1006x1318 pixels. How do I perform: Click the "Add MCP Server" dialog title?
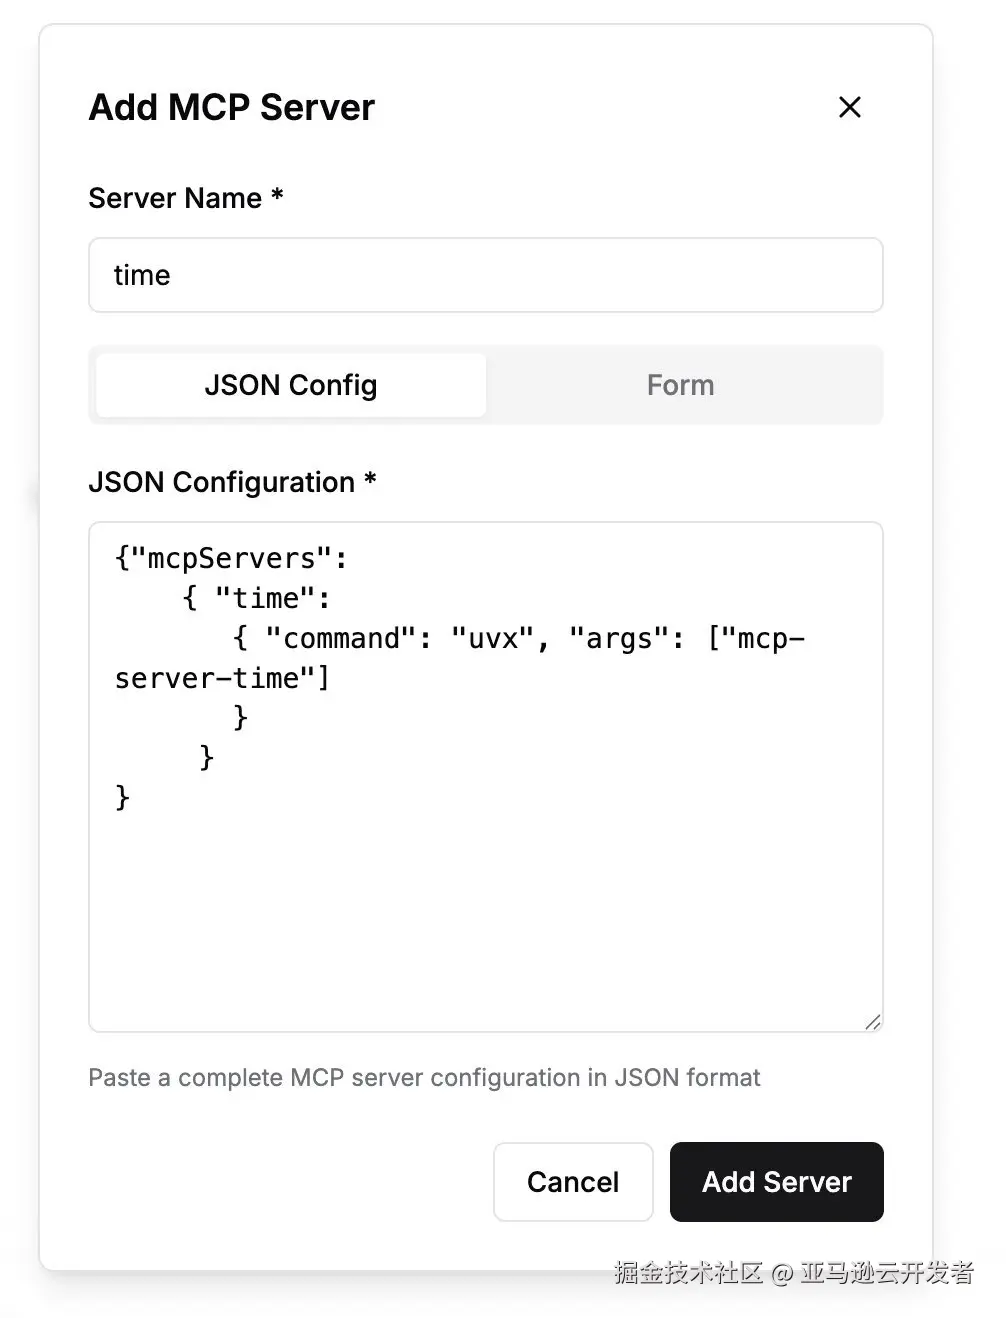point(232,107)
